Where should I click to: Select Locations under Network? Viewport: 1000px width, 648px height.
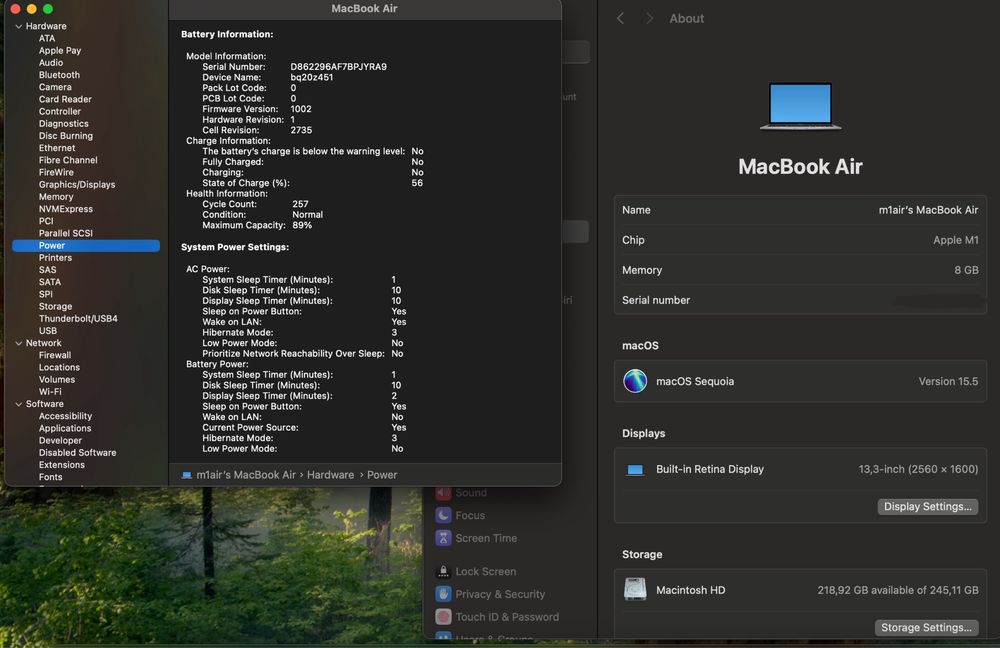click(59, 367)
